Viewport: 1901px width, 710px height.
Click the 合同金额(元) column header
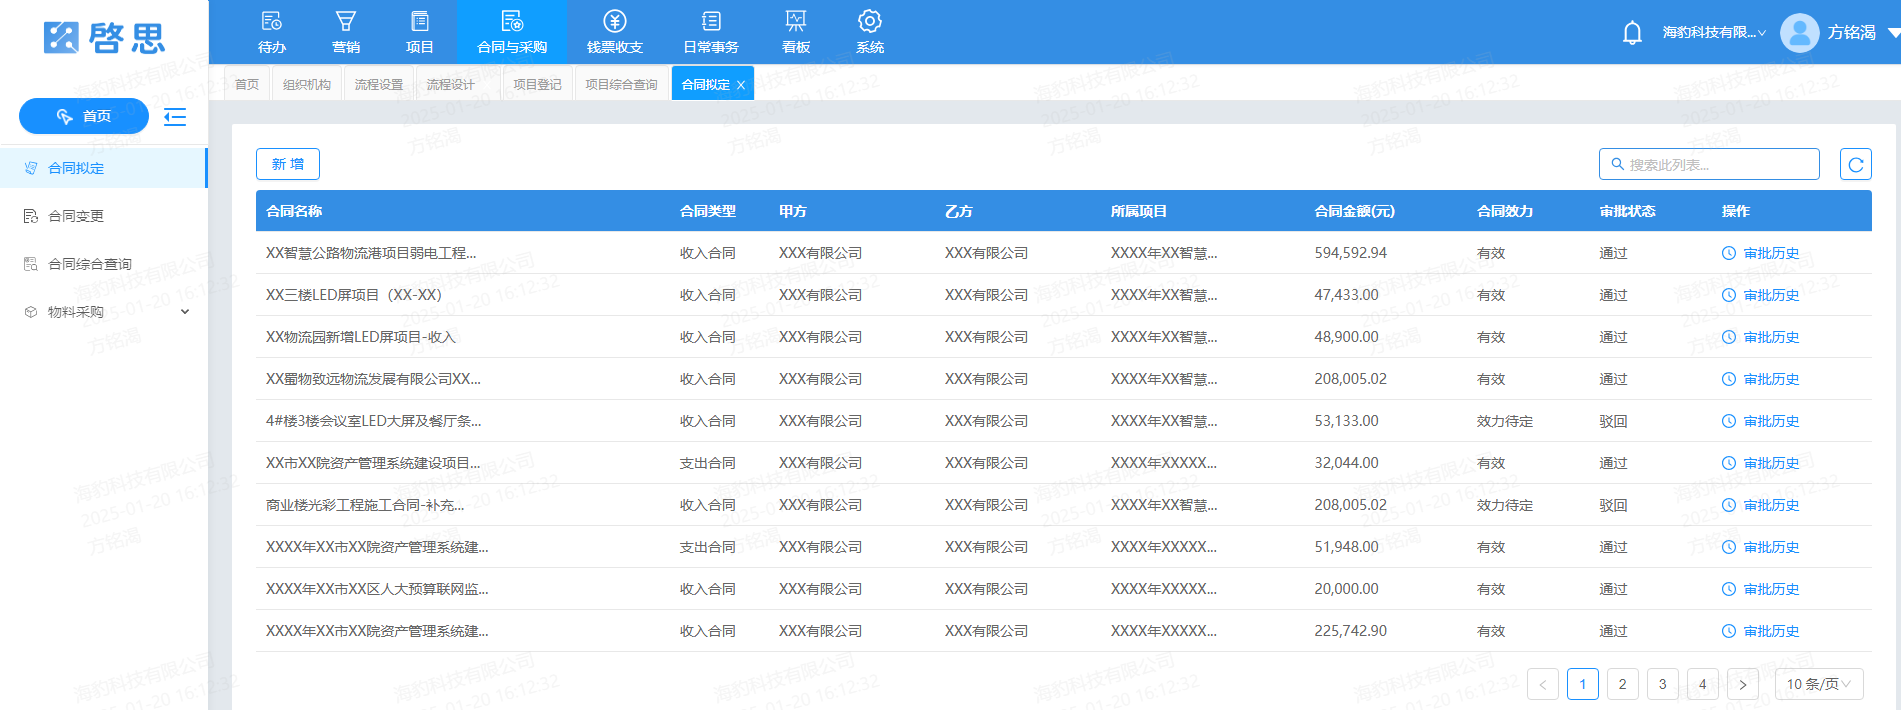1354,211
